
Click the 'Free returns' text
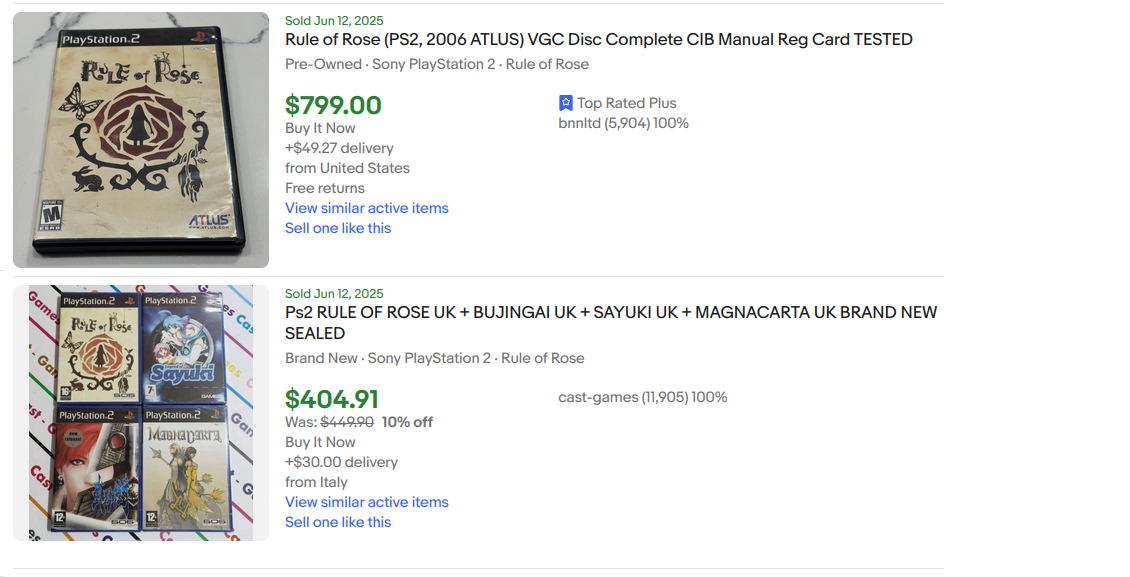[325, 188]
